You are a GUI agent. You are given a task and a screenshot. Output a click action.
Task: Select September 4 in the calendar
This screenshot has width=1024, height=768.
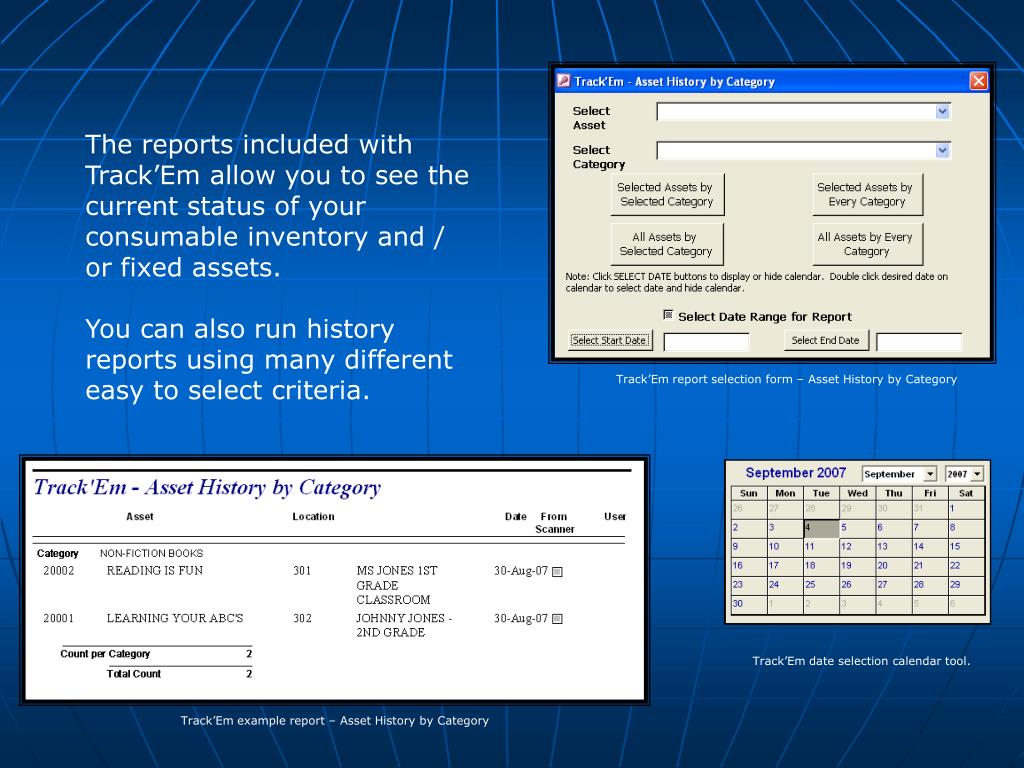point(821,528)
